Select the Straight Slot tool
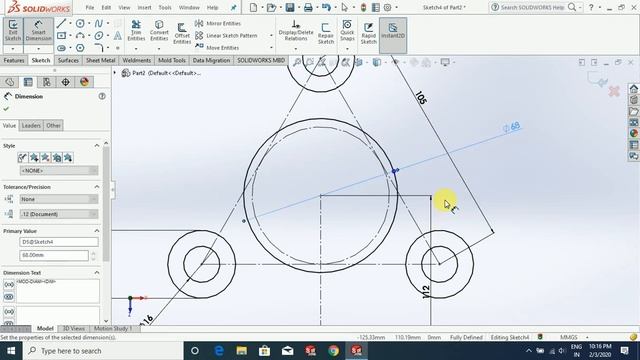Screen dimensions: 640x360 click(x=61, y=48)
